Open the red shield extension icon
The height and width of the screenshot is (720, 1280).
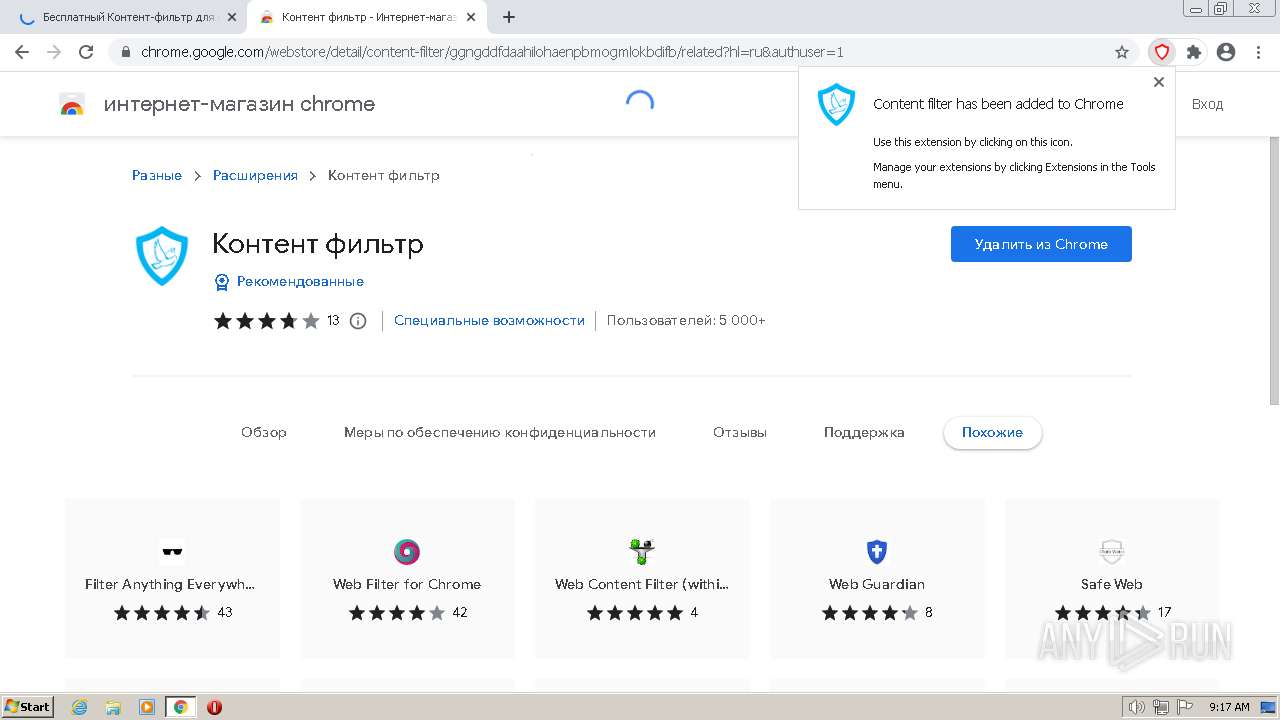pos(1162,52)
